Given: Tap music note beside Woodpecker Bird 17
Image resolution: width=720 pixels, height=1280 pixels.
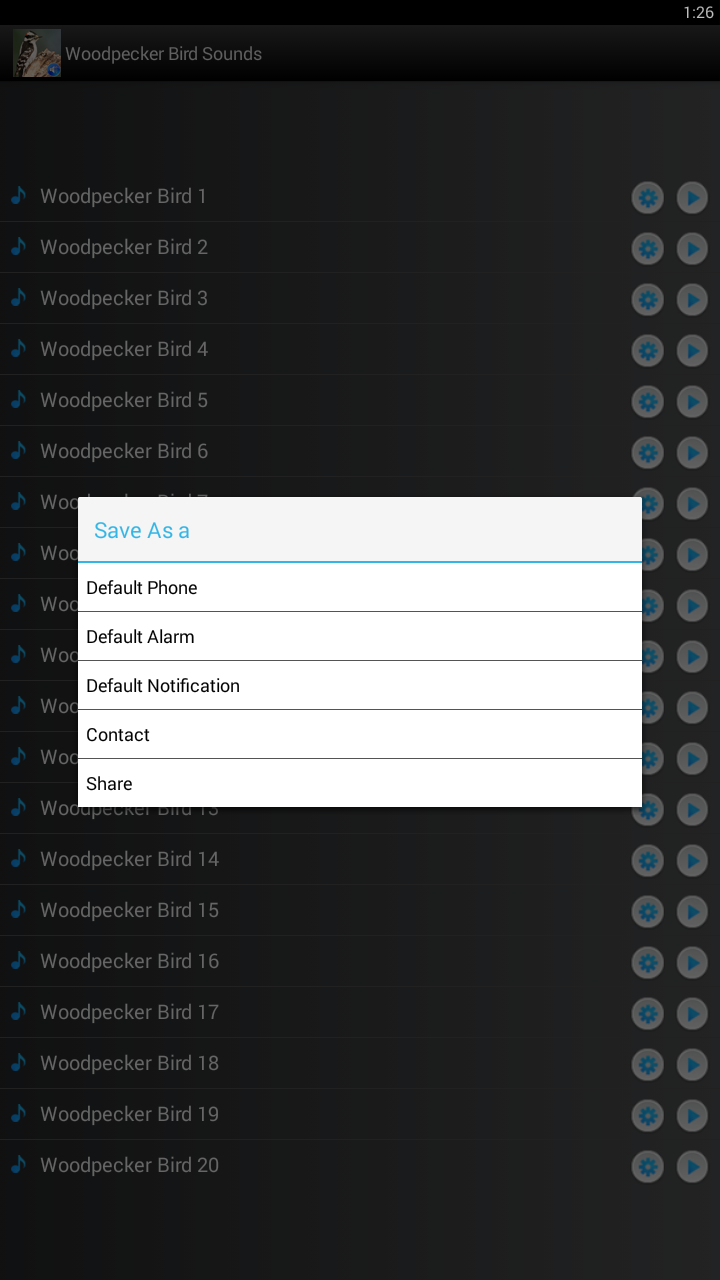Looking at the screenshot, I should point(18,1012).
